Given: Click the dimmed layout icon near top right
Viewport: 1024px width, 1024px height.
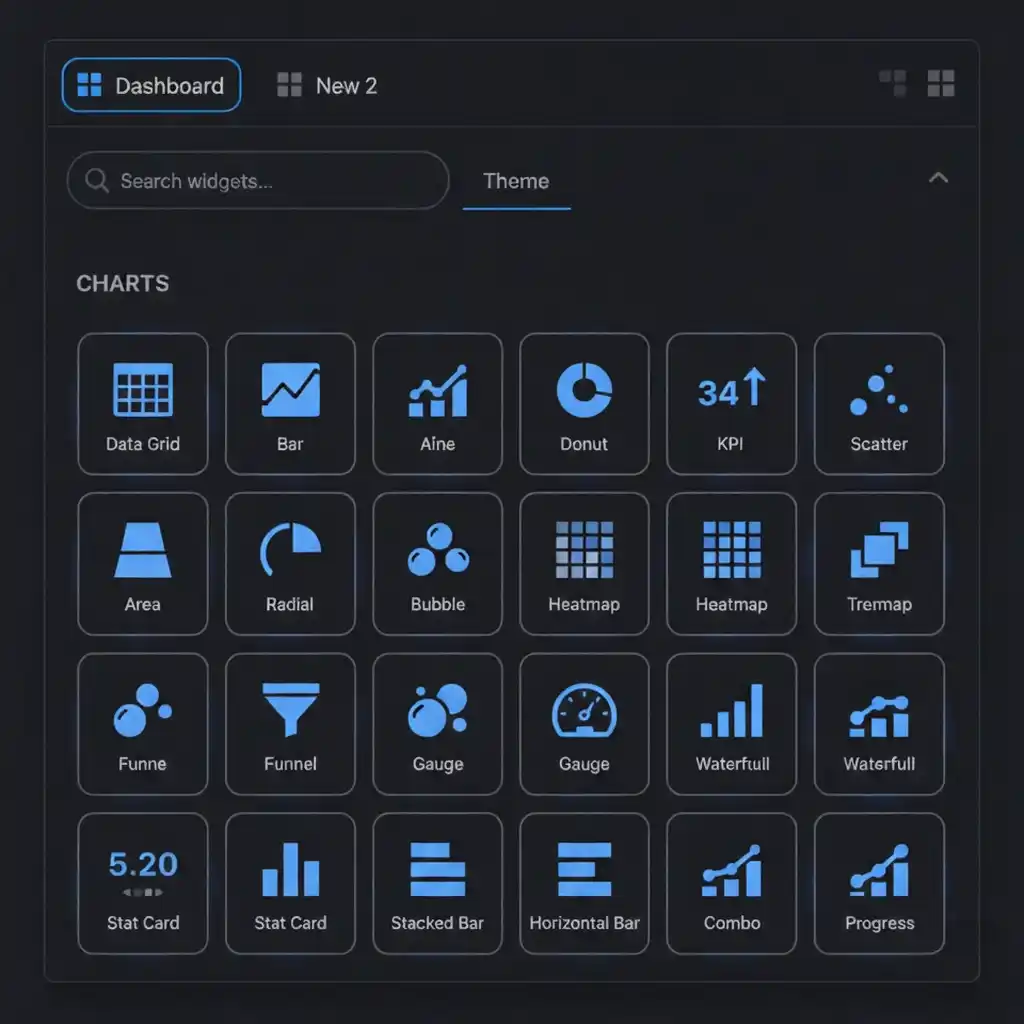Looking at the screenshot, I should [x=891, y=84].
